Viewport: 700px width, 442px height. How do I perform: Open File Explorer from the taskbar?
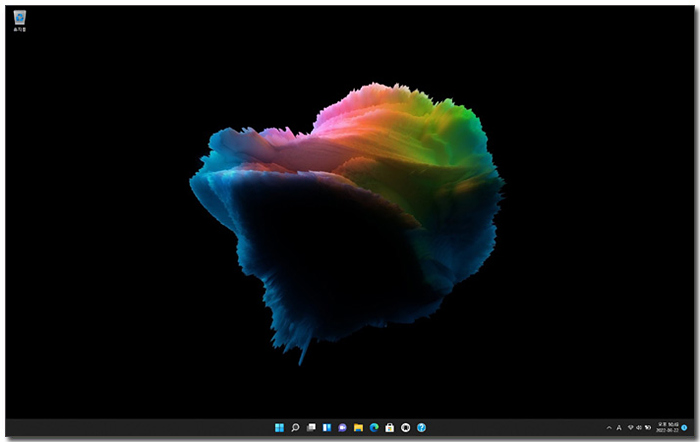[358, 427]
